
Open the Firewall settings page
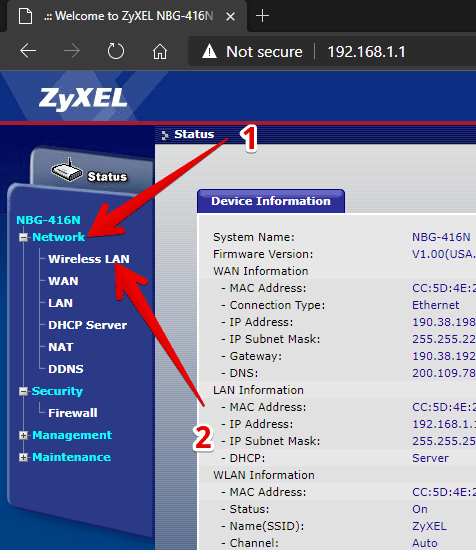pyautogui.click(x=73, y=413)
